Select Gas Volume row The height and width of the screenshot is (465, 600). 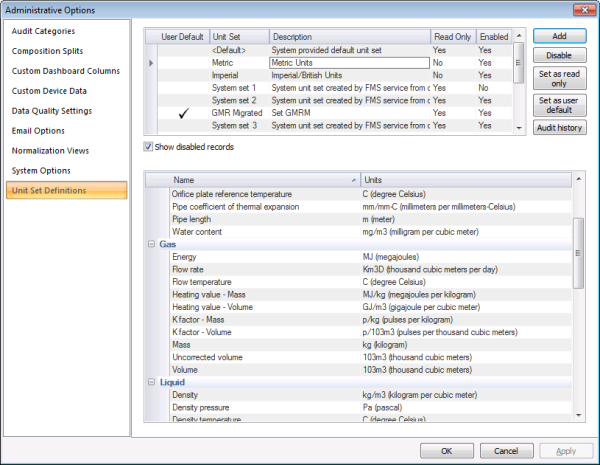[370, 370]
